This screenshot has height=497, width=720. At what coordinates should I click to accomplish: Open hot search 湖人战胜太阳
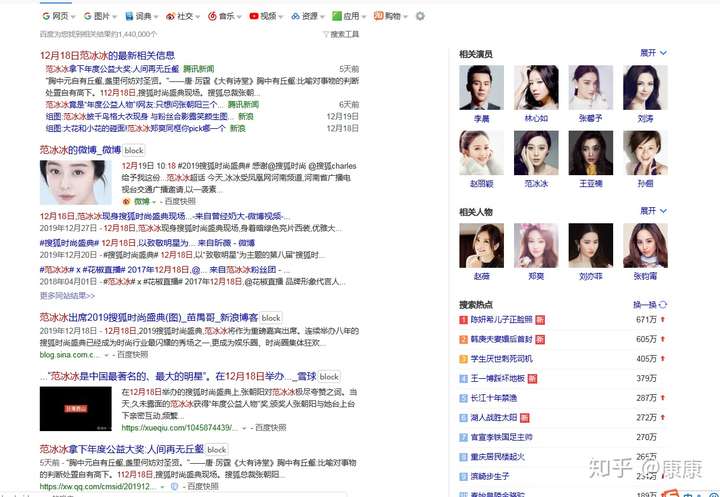494,418
